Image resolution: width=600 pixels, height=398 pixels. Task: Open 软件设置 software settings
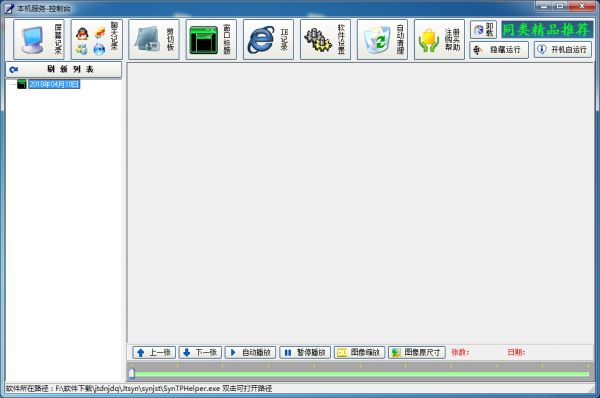tap(325, 39)
